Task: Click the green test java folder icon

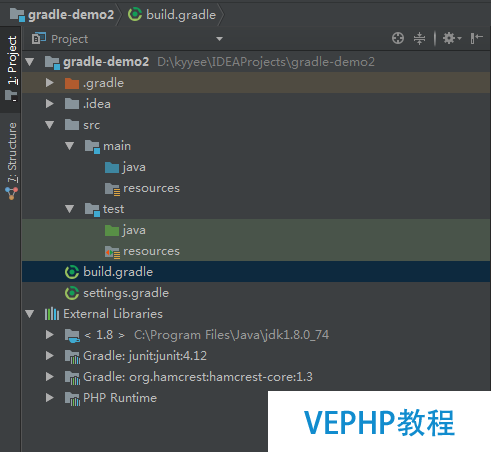Action: (112, 230)
